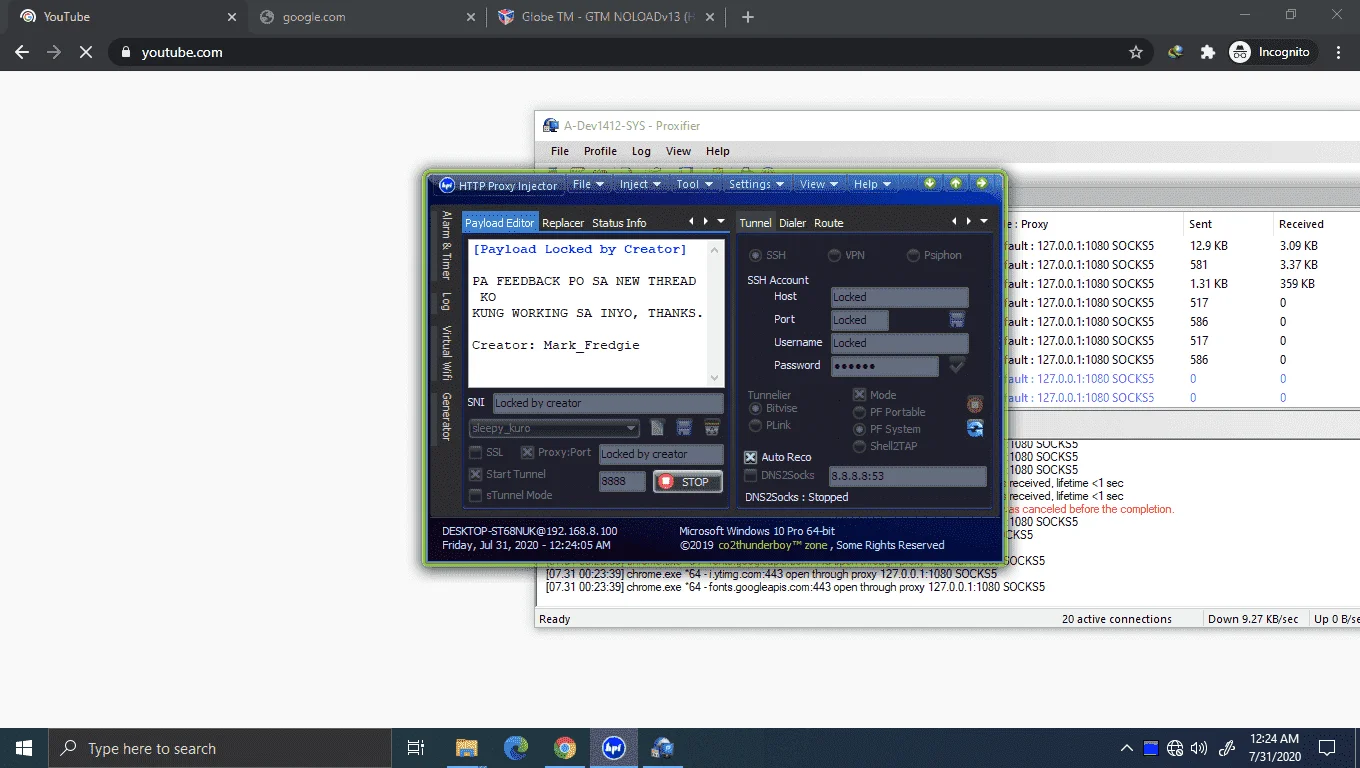This screenshot has height=768, width=1360.
Task: Open the Generator side panel
Action: click(x=447, y=416)
